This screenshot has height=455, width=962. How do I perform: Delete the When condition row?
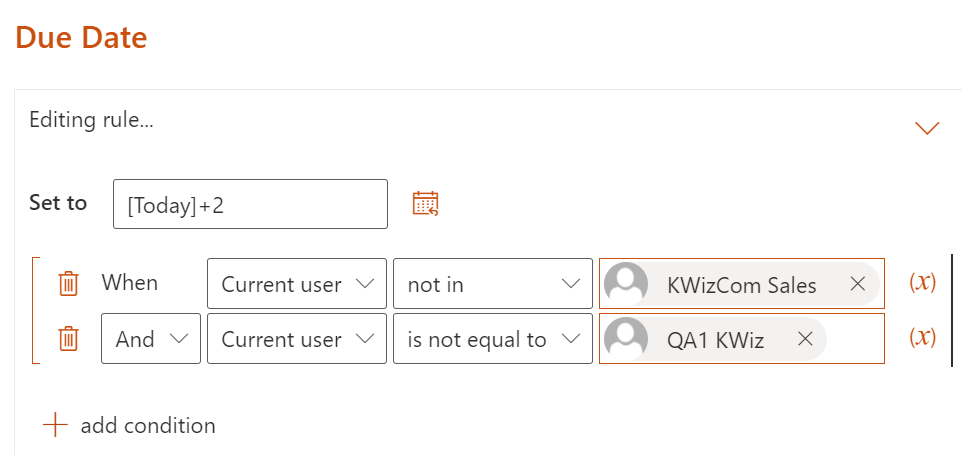click(x=68, y=284)
